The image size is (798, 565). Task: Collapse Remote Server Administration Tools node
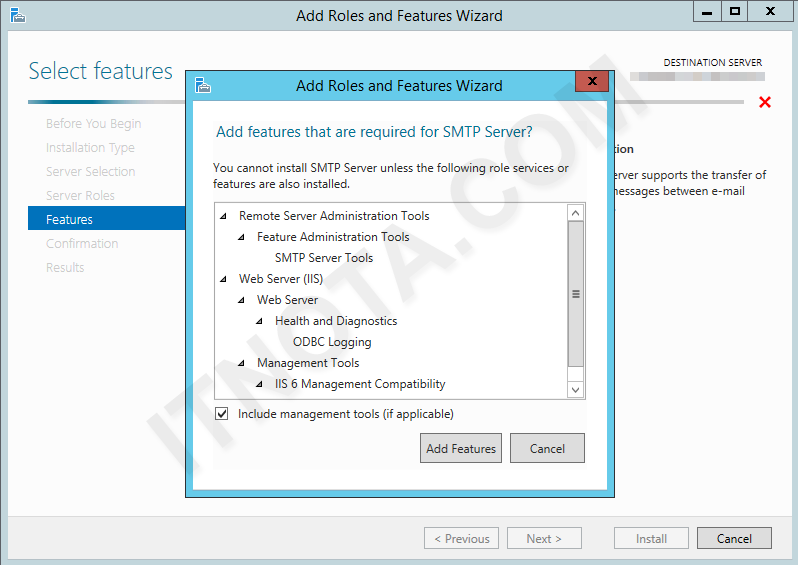223,216
